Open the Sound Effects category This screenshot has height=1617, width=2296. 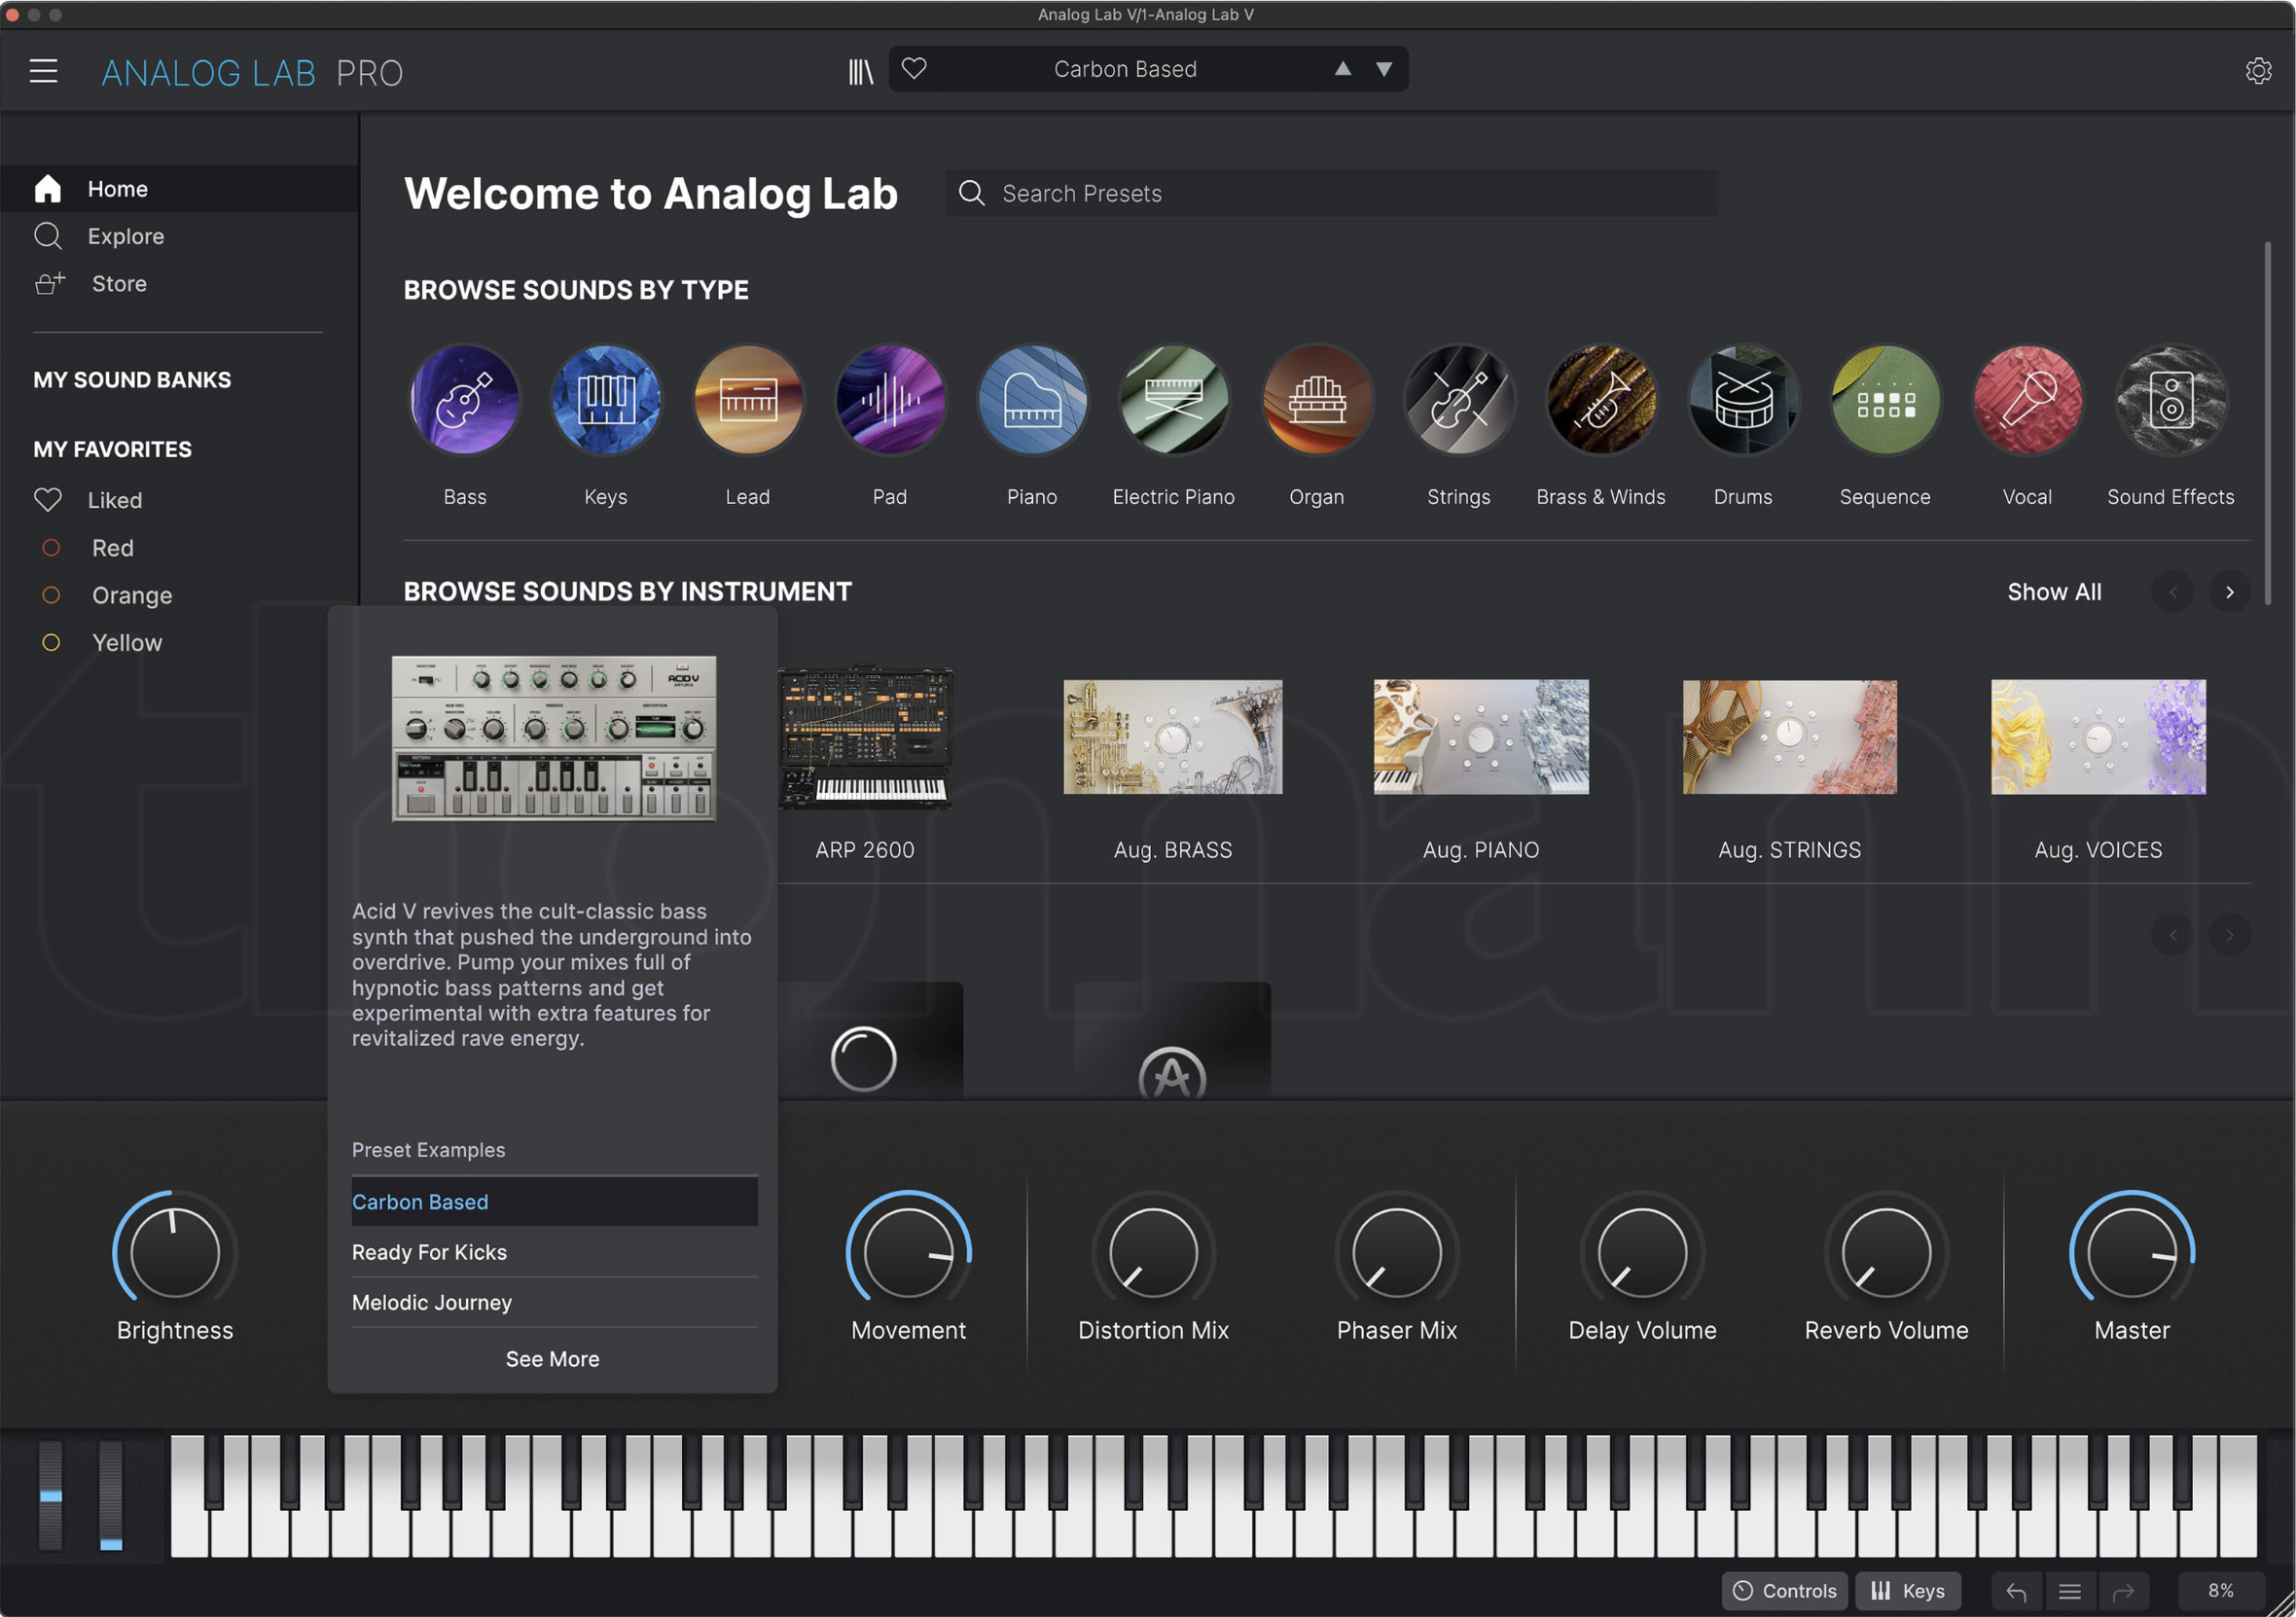2170,399
